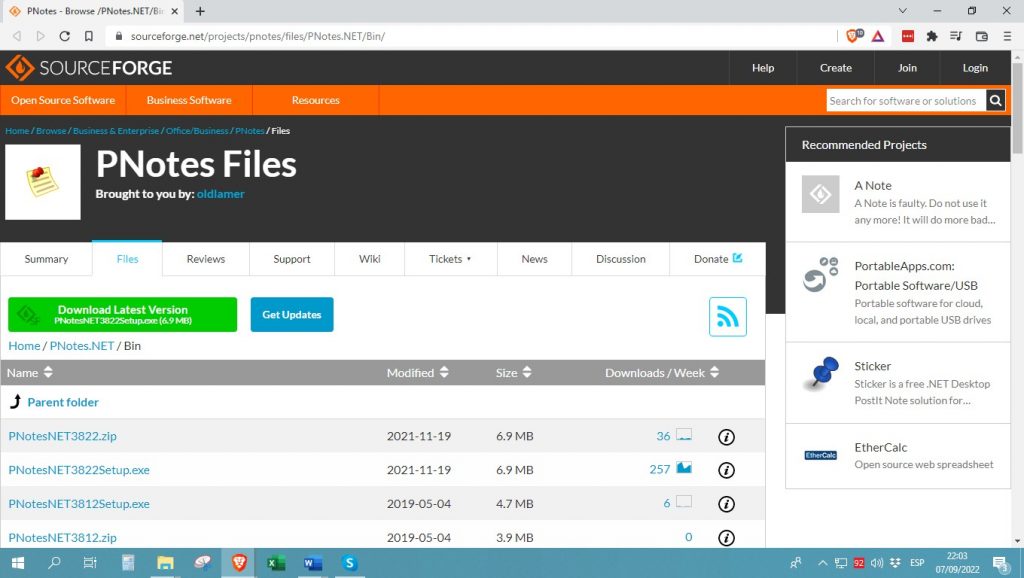The width and height of the screenshot is (1024, 578).
Task: Click the search magnifier icon
Action: tap(995, 100)
